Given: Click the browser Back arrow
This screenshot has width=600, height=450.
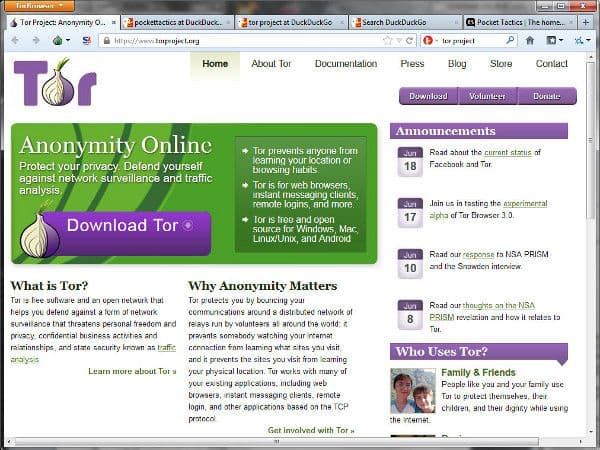Looking at the screenshot, I should [16, 41].
